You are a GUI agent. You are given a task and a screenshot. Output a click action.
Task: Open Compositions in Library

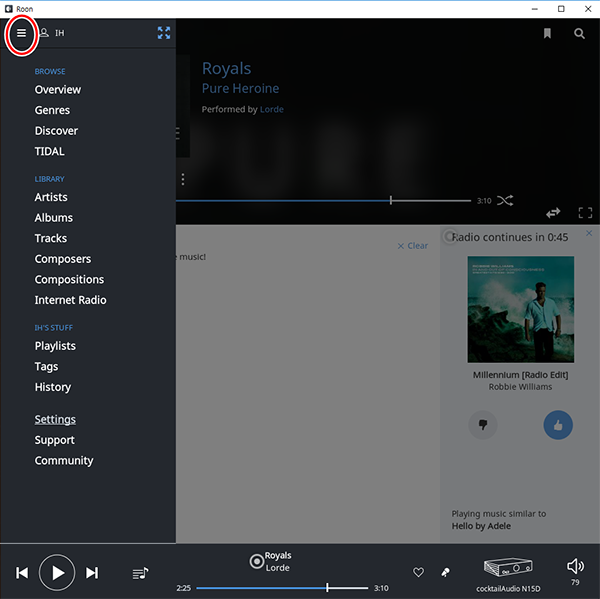coord(69,280)
